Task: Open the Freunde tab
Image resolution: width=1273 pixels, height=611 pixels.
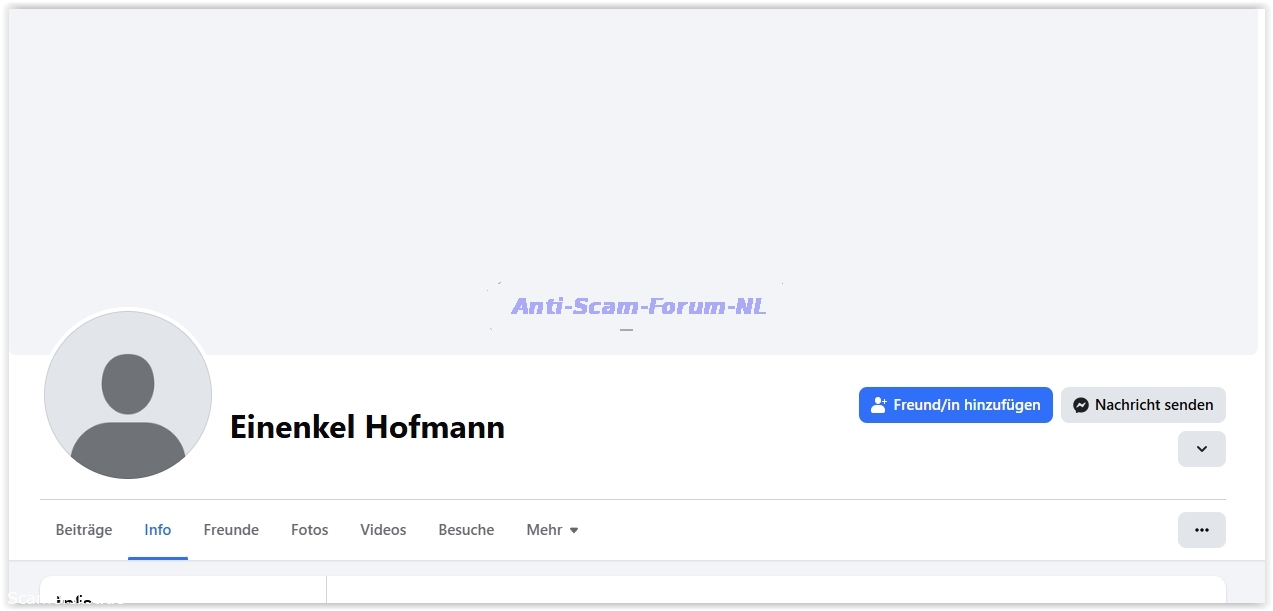Action: point(231,530)
